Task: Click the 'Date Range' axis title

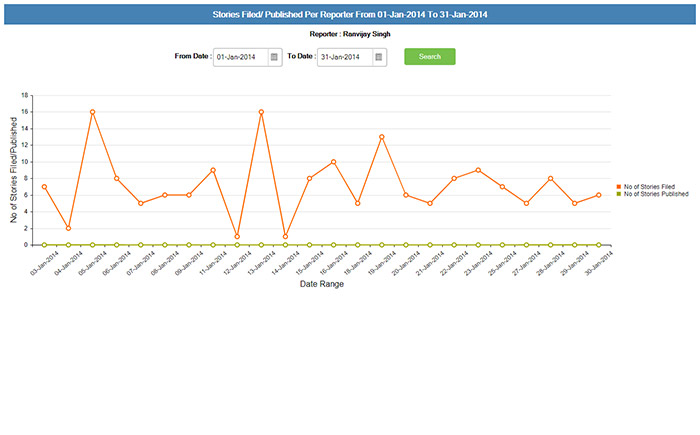Action: [322, 284]
